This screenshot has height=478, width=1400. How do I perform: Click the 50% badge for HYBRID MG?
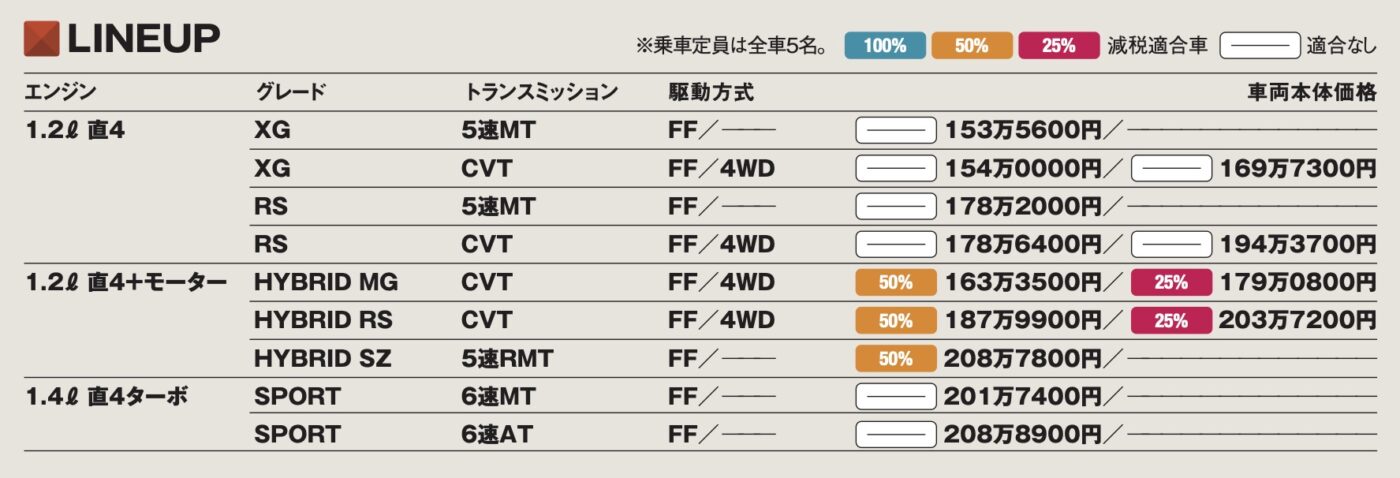896,283
